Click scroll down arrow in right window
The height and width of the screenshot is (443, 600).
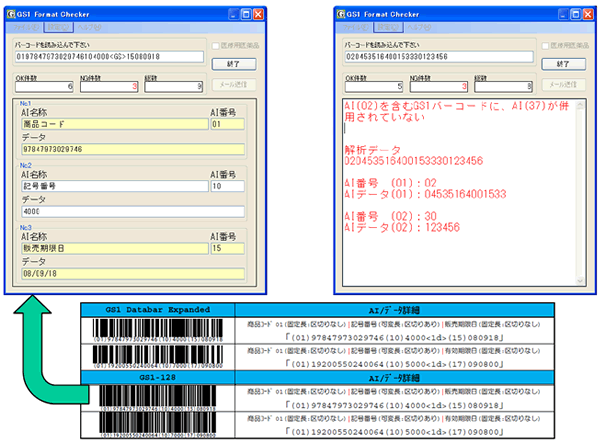tap(580, 281)
